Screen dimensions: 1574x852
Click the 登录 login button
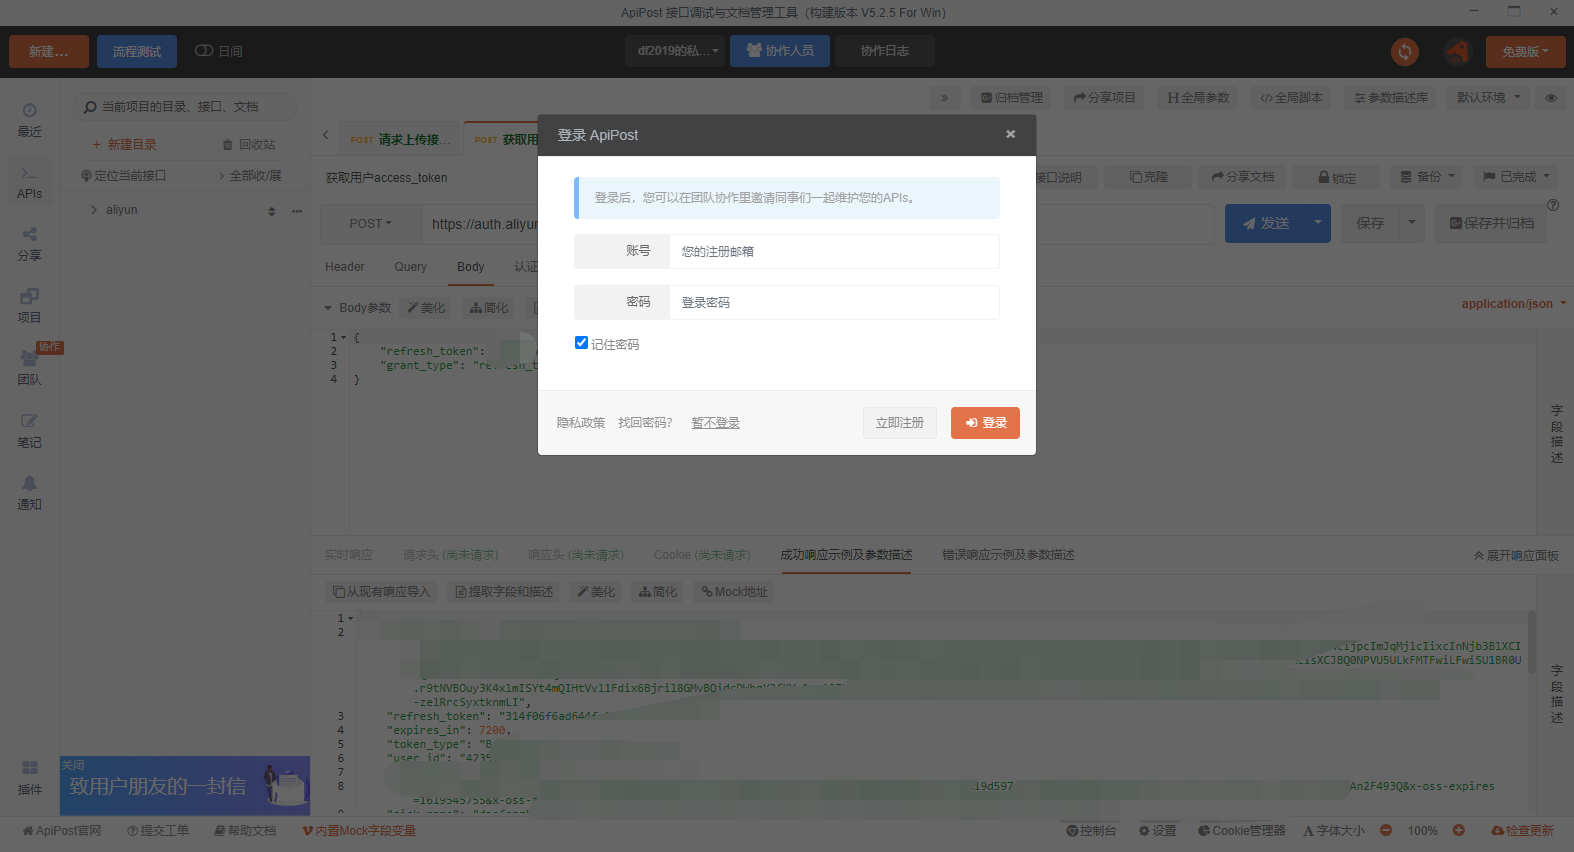[x=985, y=423]
